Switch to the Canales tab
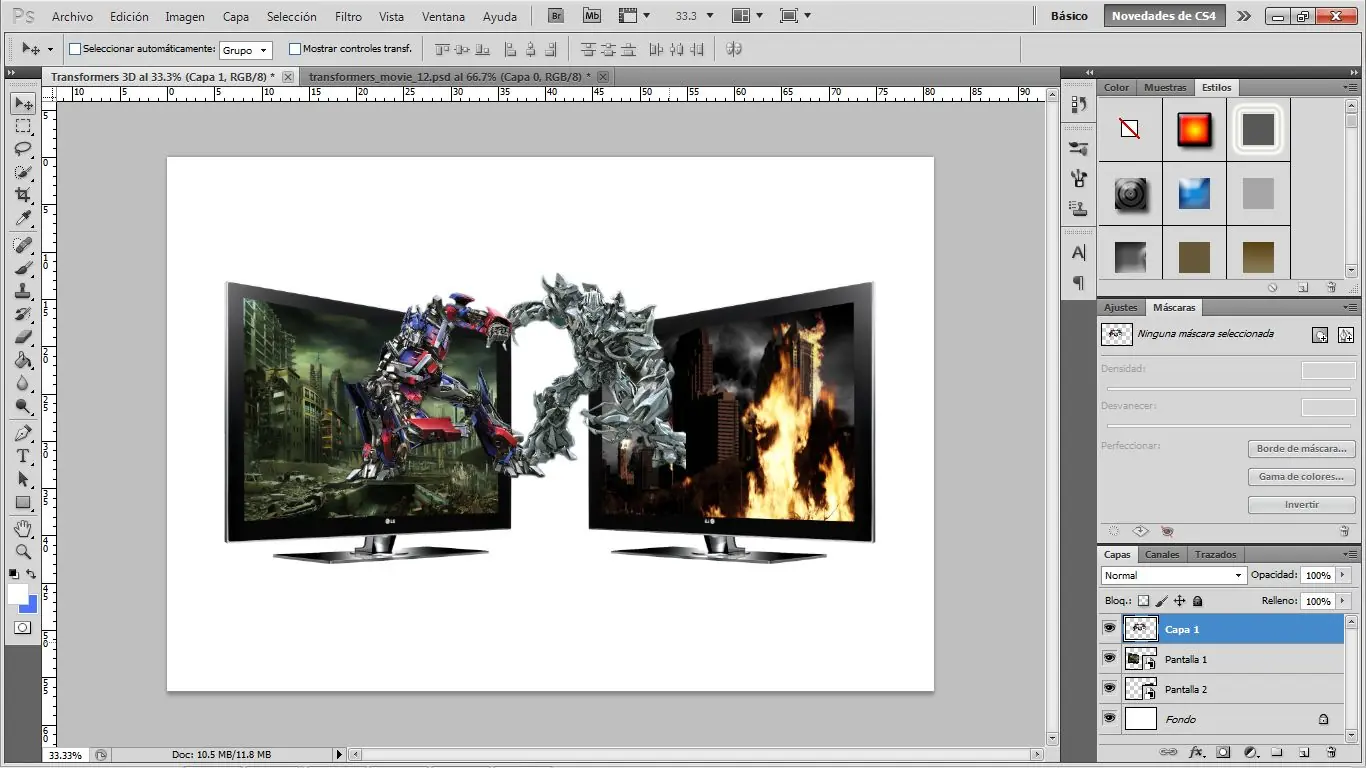 (x=1162, y=554)
